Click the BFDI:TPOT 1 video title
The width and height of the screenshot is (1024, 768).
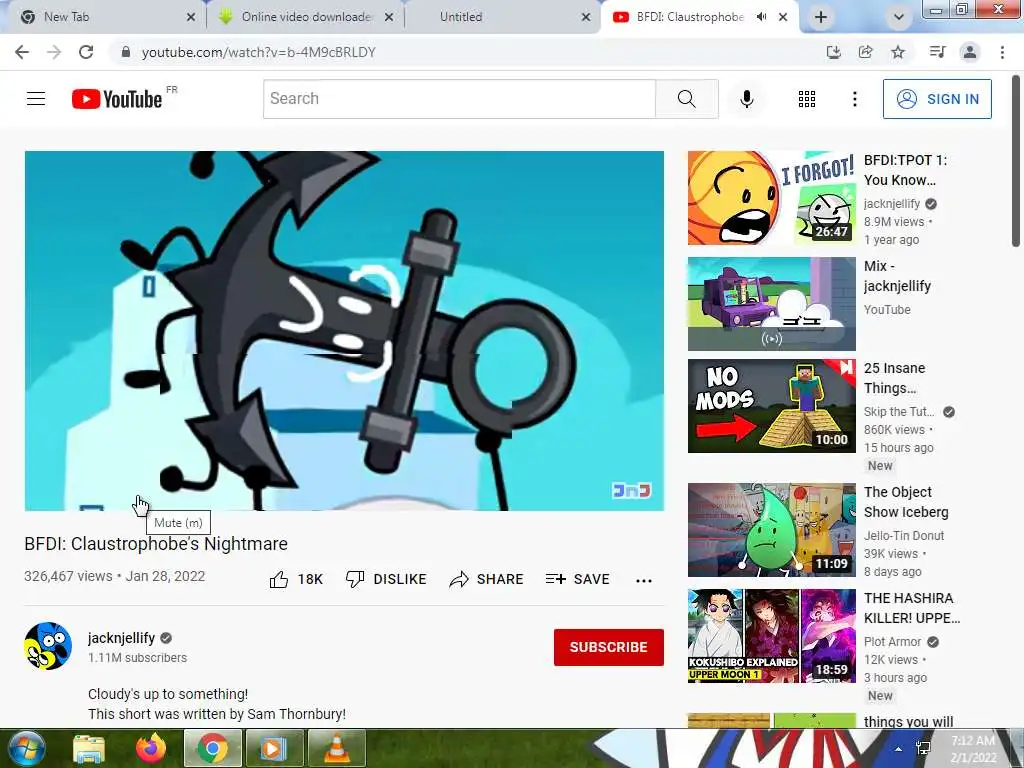[x=905, y=170]
